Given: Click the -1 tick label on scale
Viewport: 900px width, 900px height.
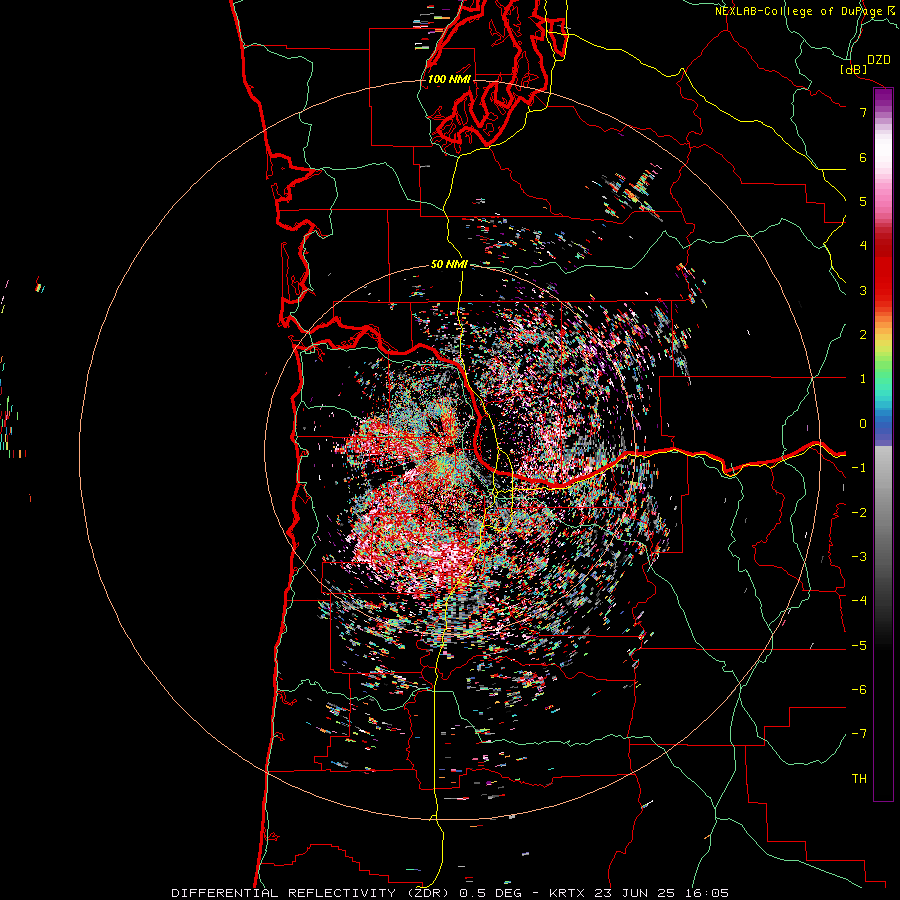Looking at the screenshot, I should 859,467.
